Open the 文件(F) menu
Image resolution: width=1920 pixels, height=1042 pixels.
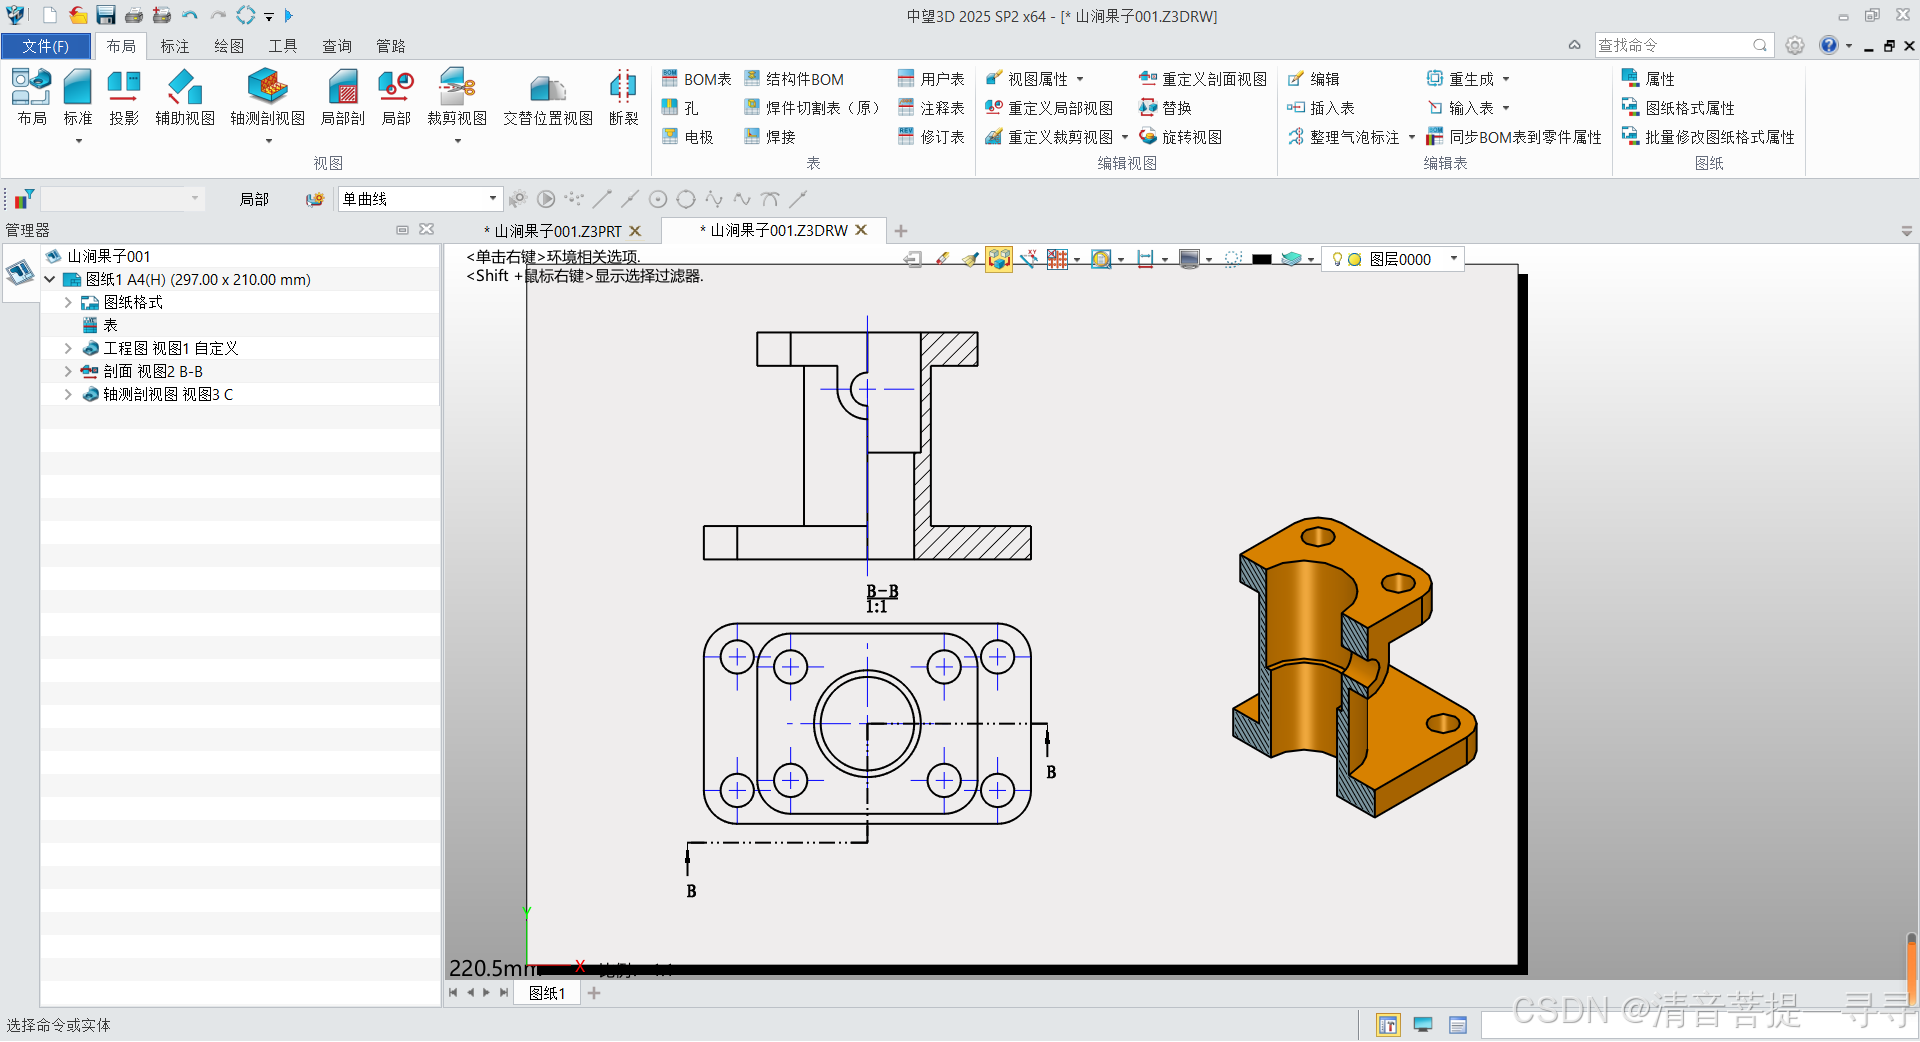[x=46, y=46]
